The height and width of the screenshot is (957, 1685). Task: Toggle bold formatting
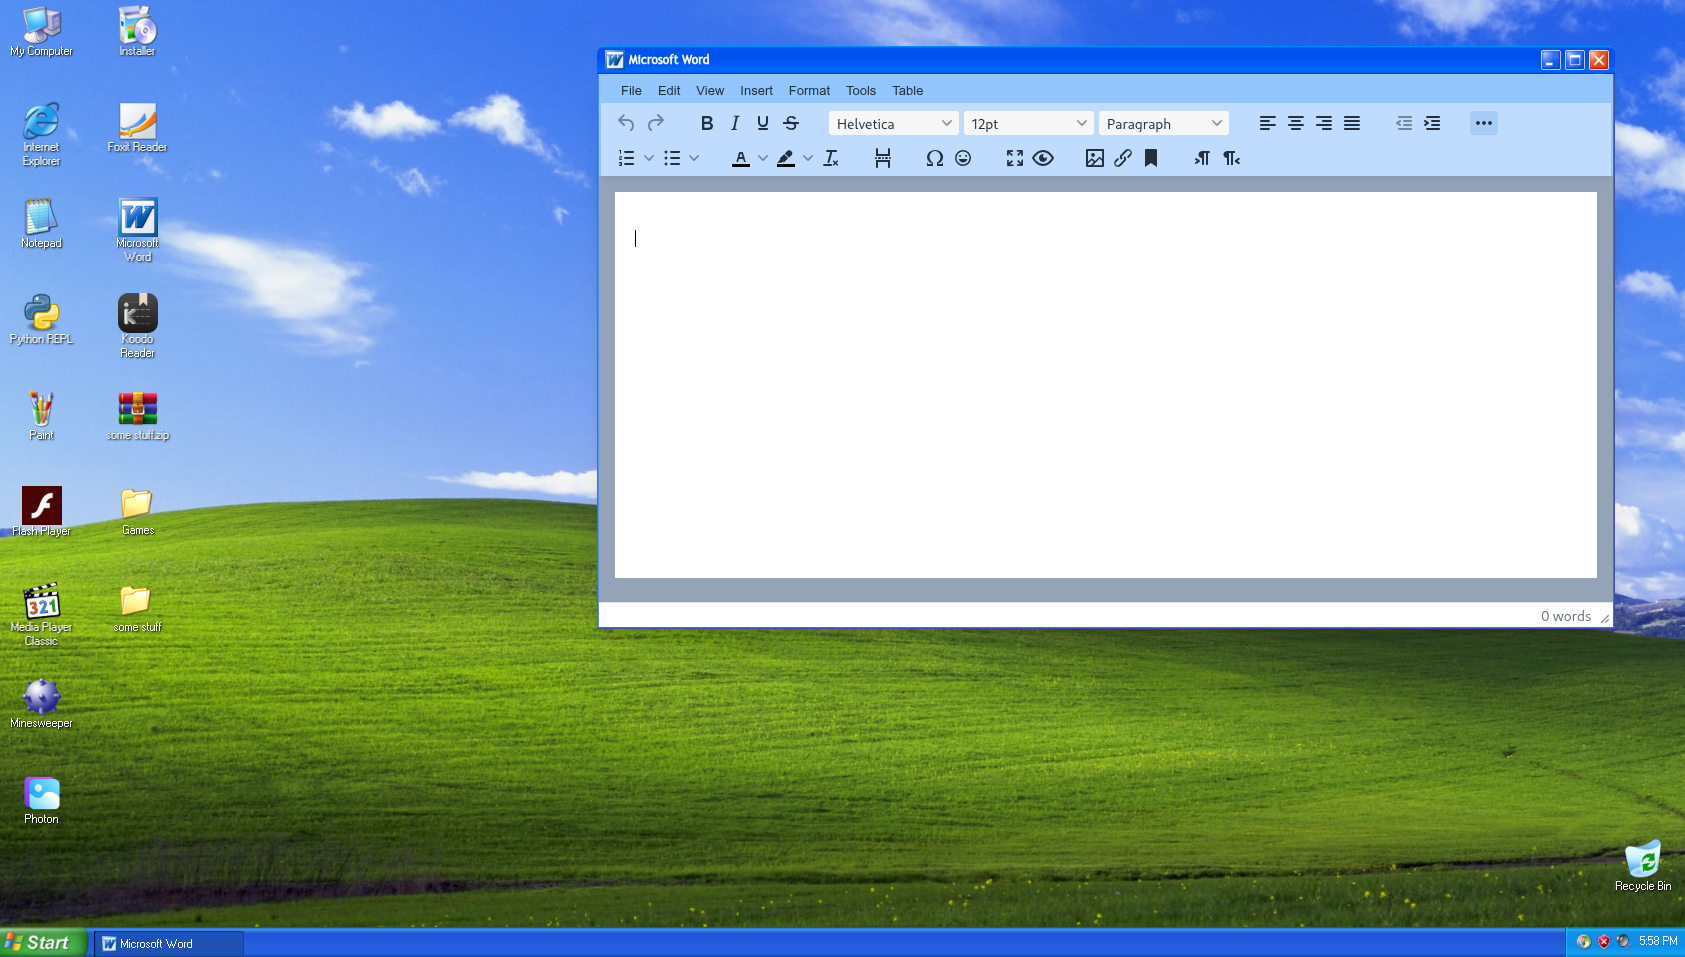pos(707,123)
